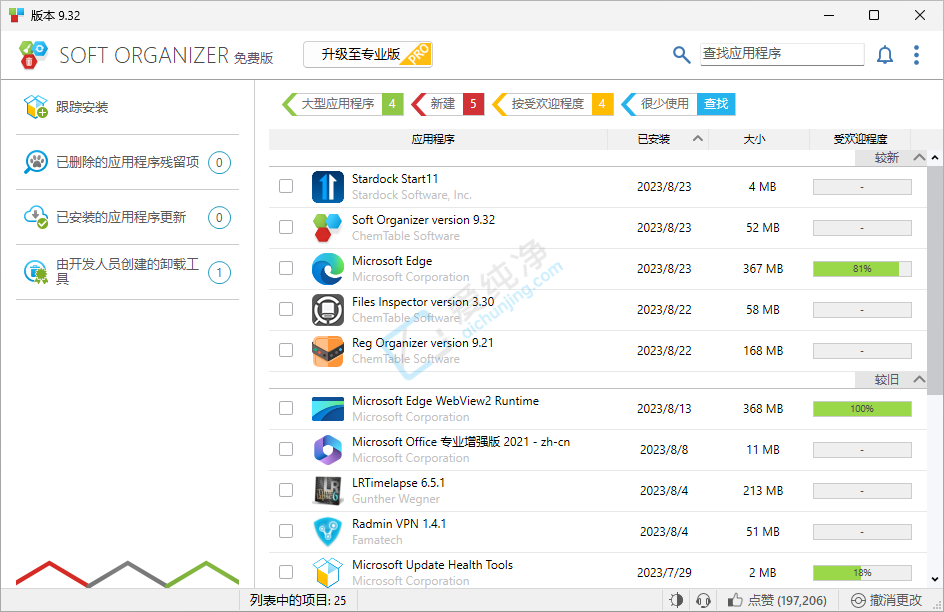The height and width of the screenshot is (612, 944).
Task: Sort by the 已安装 column header
Action: coord(657,139)
